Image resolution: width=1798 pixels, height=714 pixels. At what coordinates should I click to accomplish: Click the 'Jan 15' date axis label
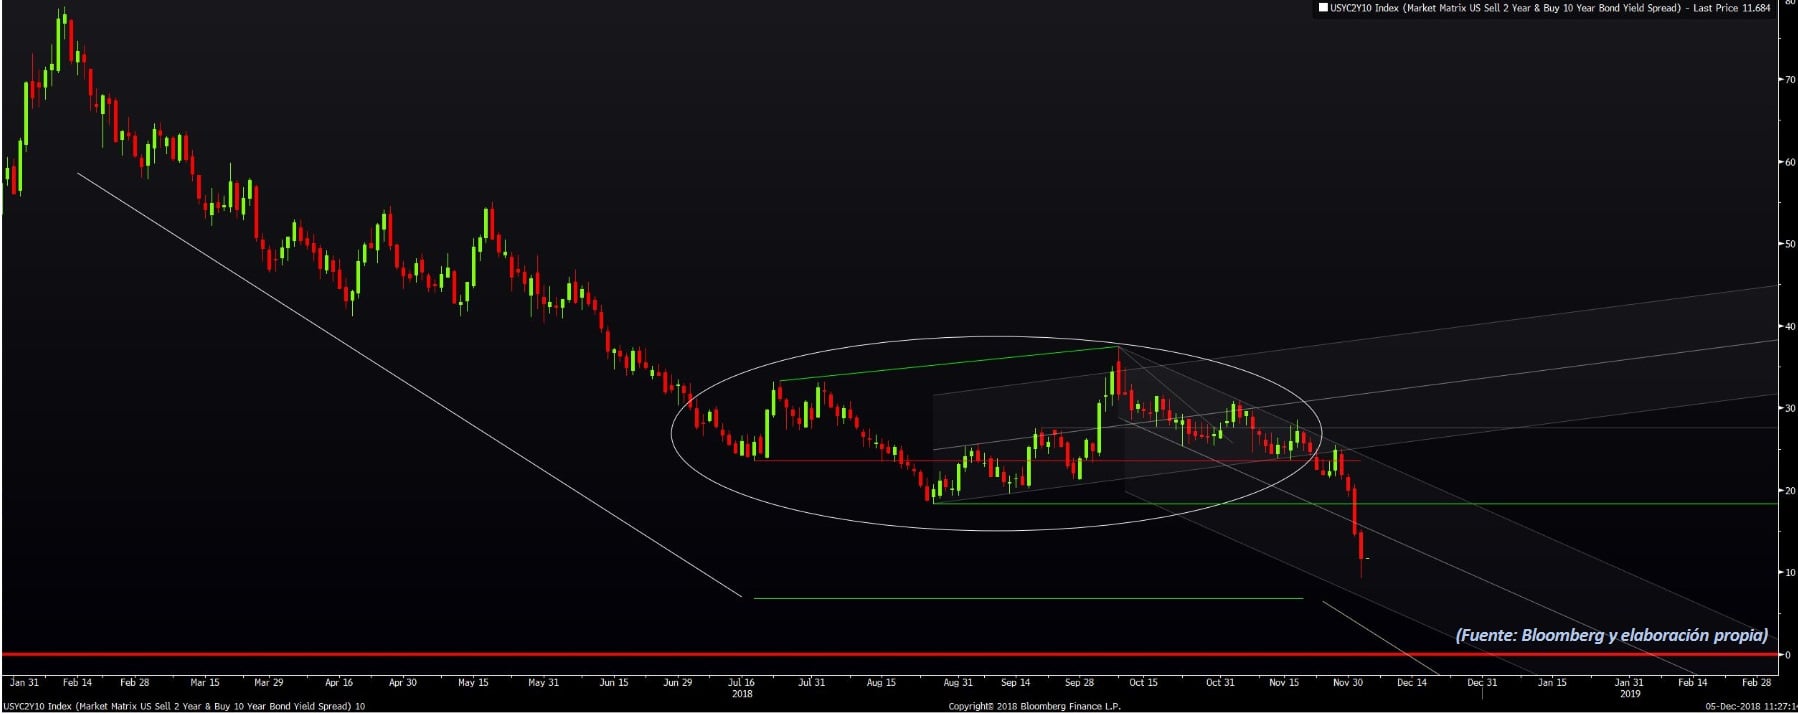coord(1552,682)
